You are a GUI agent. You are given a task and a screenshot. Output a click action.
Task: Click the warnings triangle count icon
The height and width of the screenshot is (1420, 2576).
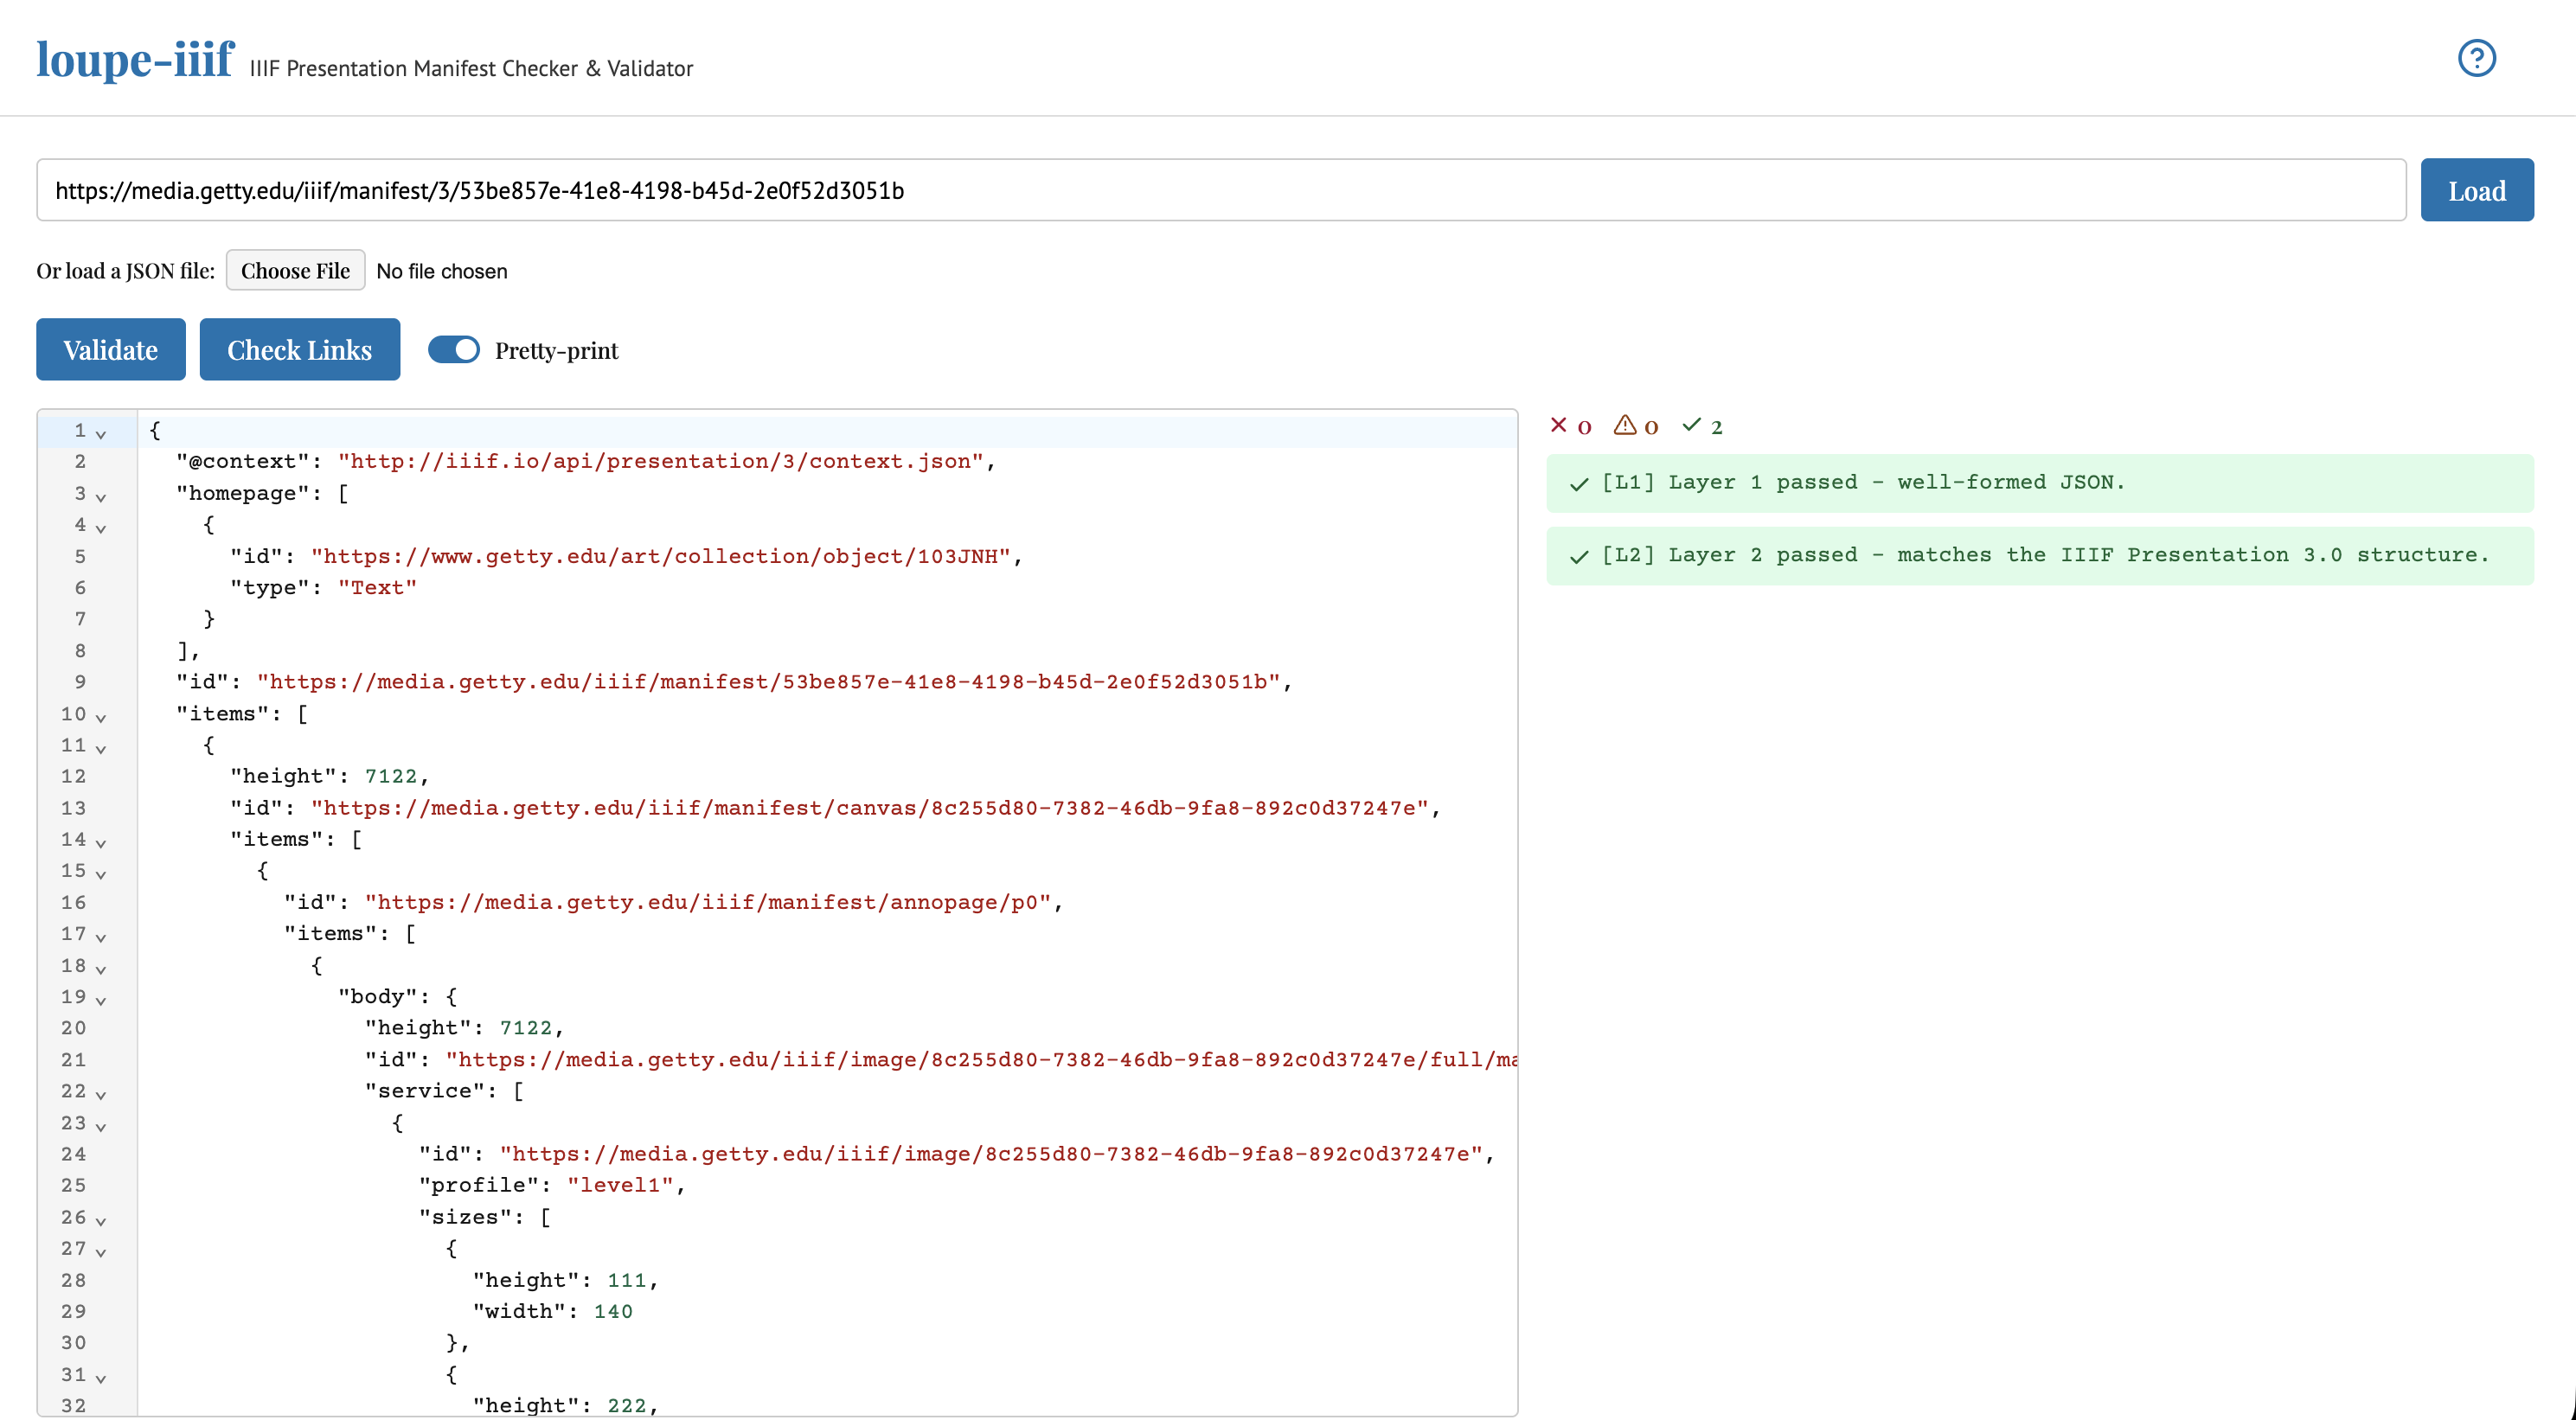click(1625, 425)
